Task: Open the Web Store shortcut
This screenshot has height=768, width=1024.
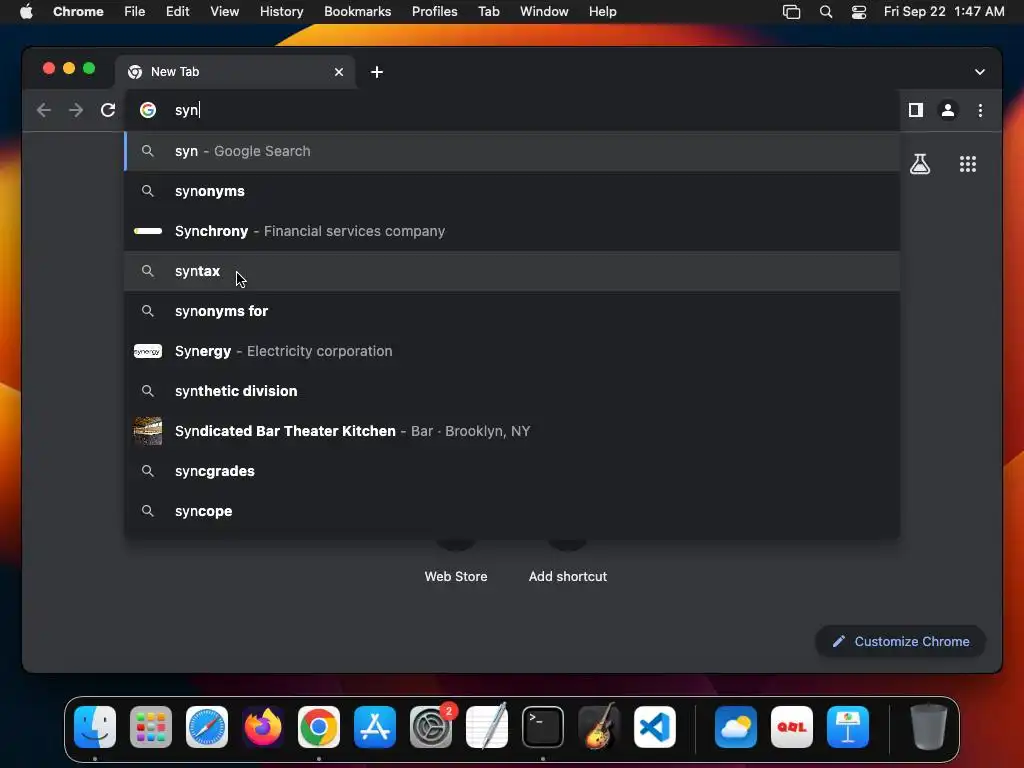Action: click(456, 577)
